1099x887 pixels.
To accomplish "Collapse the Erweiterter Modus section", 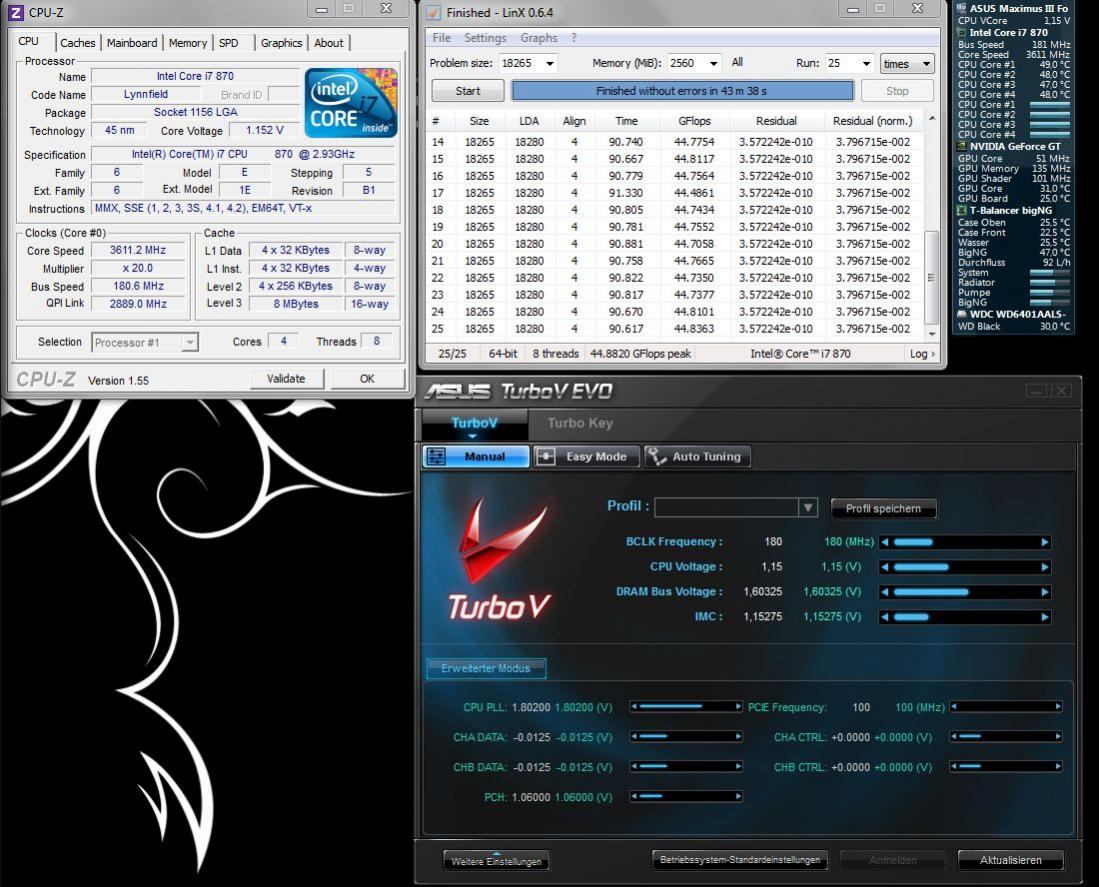I will click(x=486, y=668).
